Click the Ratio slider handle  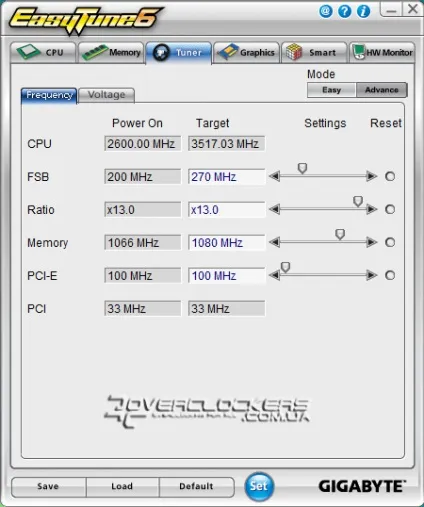pyautogui.click(x=358, y=201)
